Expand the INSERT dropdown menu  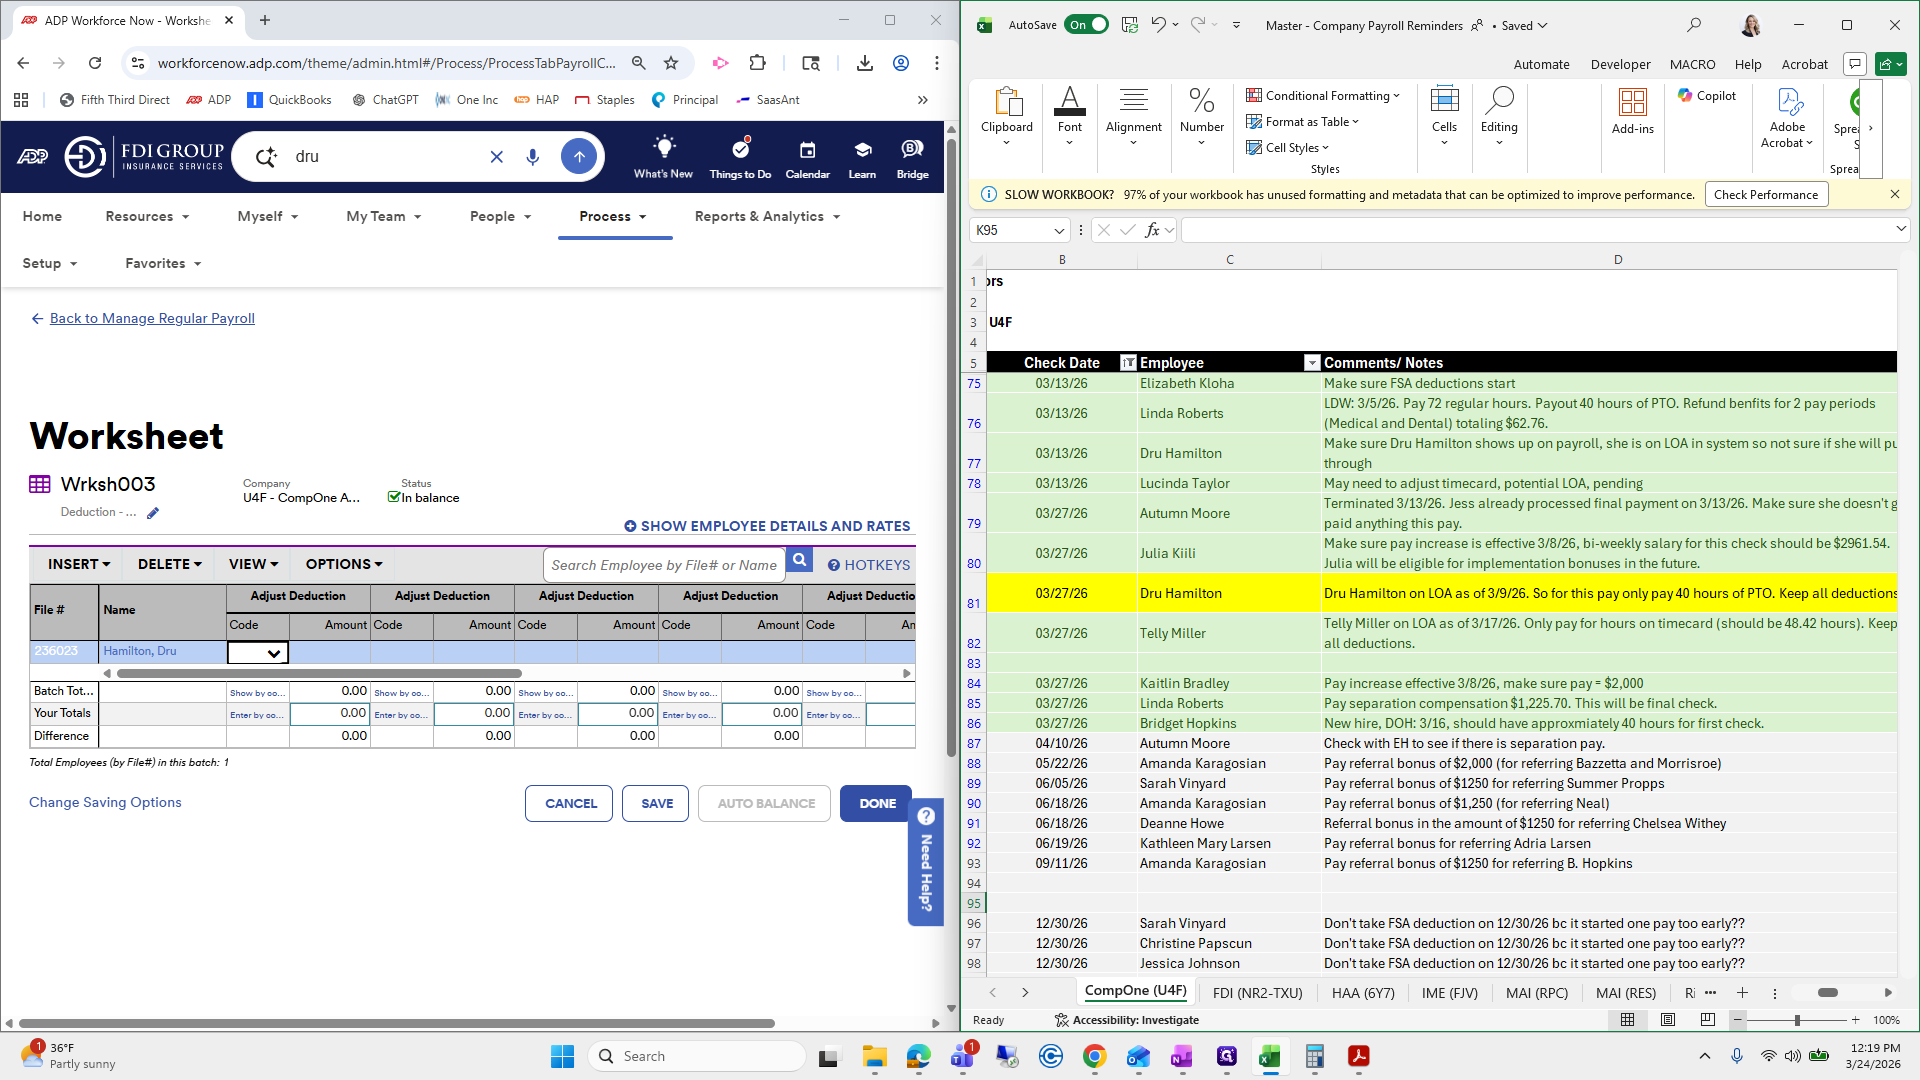(79, 564)
